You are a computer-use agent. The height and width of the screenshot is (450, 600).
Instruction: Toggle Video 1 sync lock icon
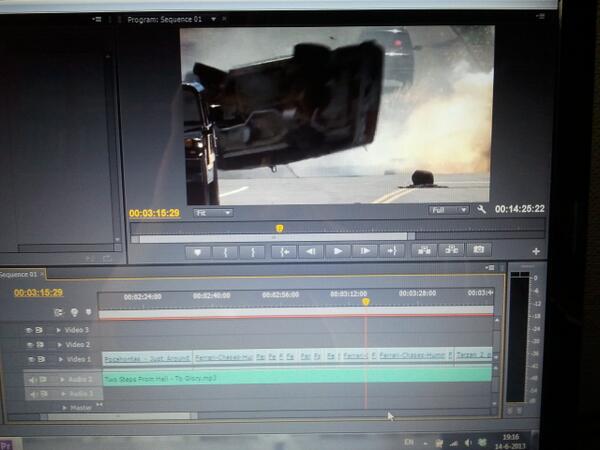pos(41,359)
